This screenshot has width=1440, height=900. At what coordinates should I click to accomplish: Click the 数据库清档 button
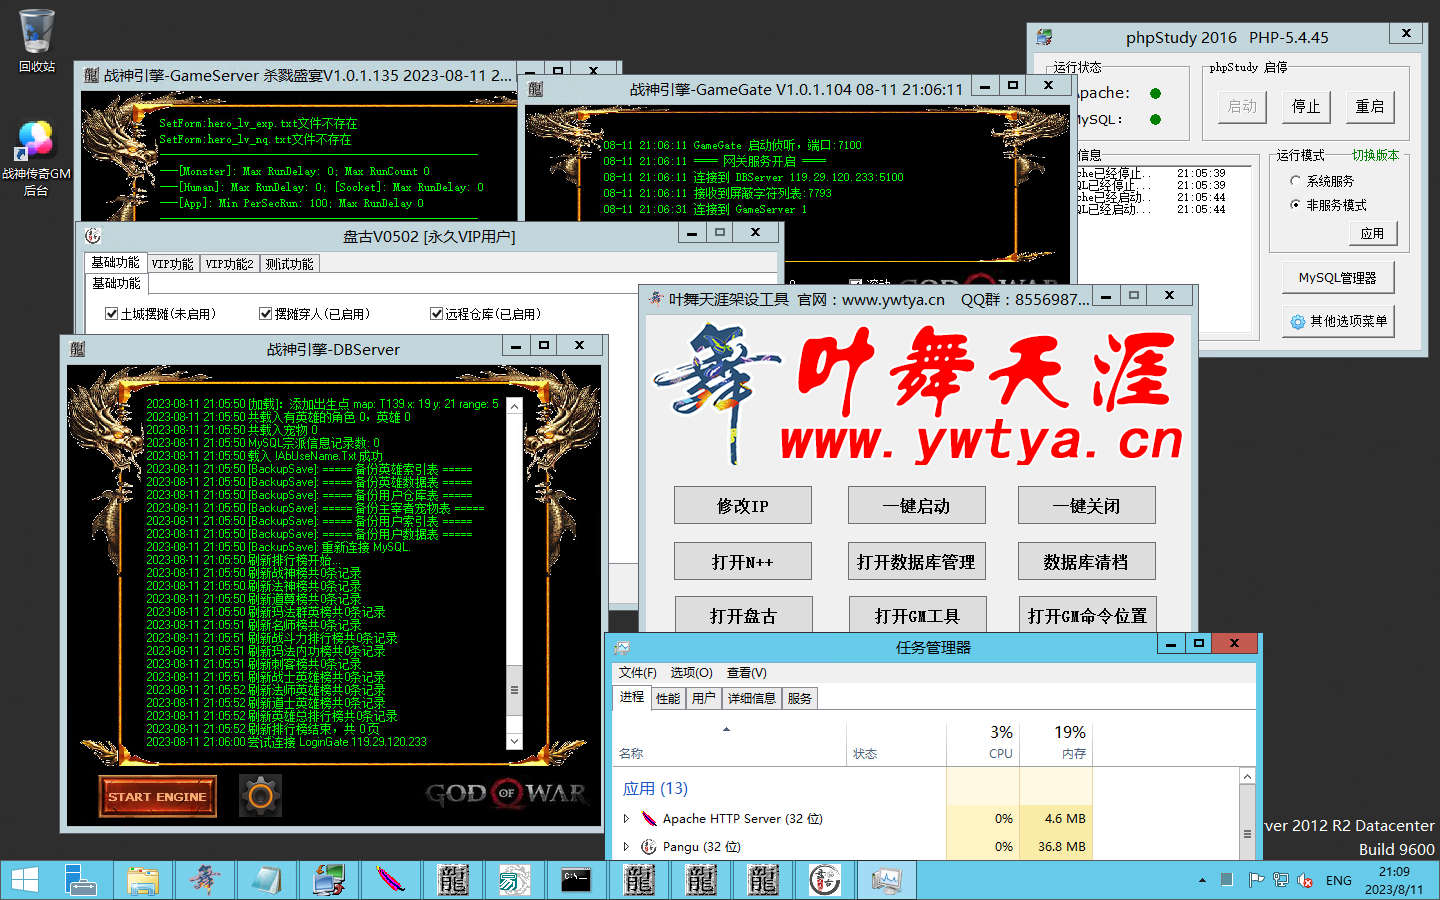tap(1086, 561)
